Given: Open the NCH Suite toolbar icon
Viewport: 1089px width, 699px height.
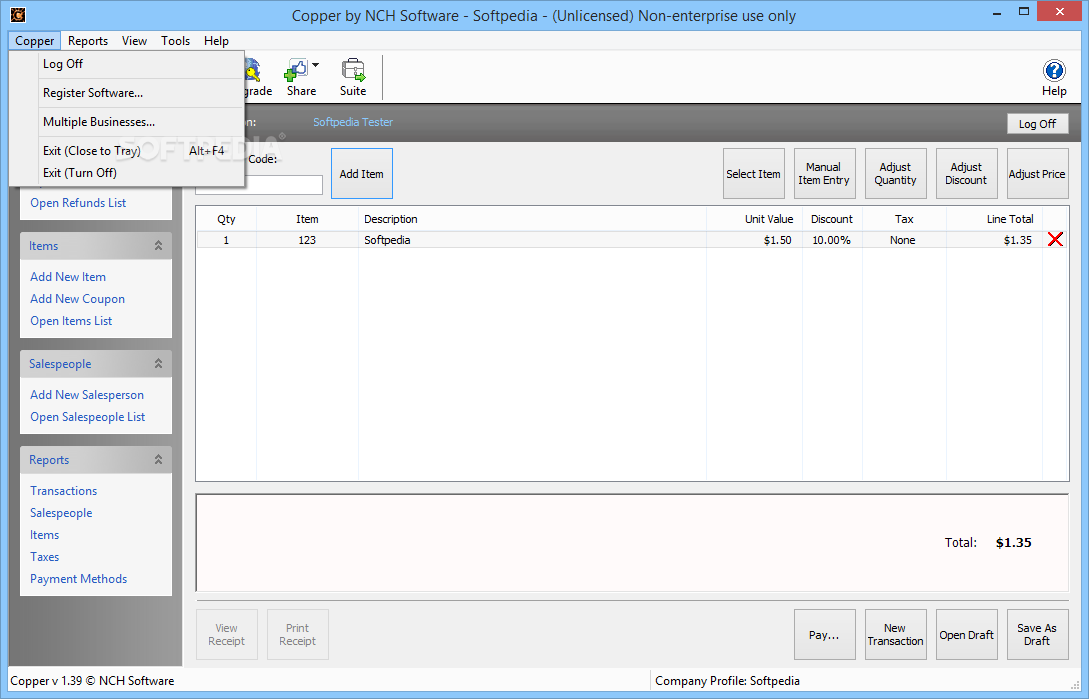Looking at the screenshot, I should [x=353, y=76].
